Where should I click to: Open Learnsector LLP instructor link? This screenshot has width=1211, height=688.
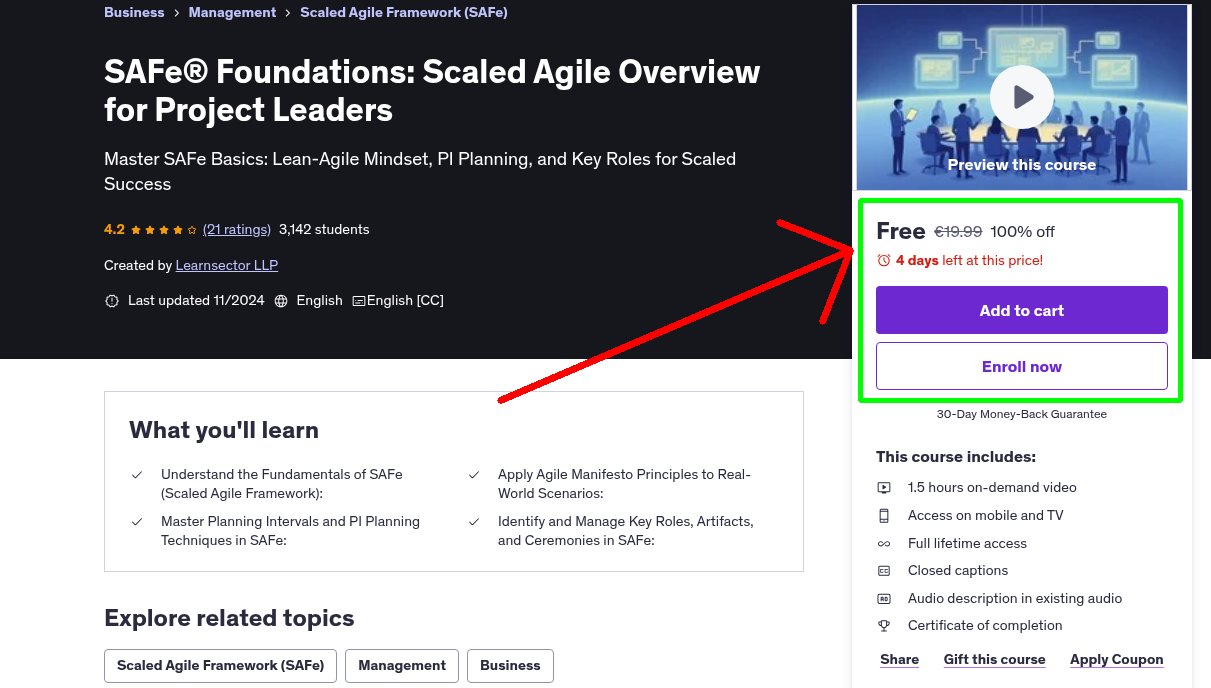[x=227, y=265]
